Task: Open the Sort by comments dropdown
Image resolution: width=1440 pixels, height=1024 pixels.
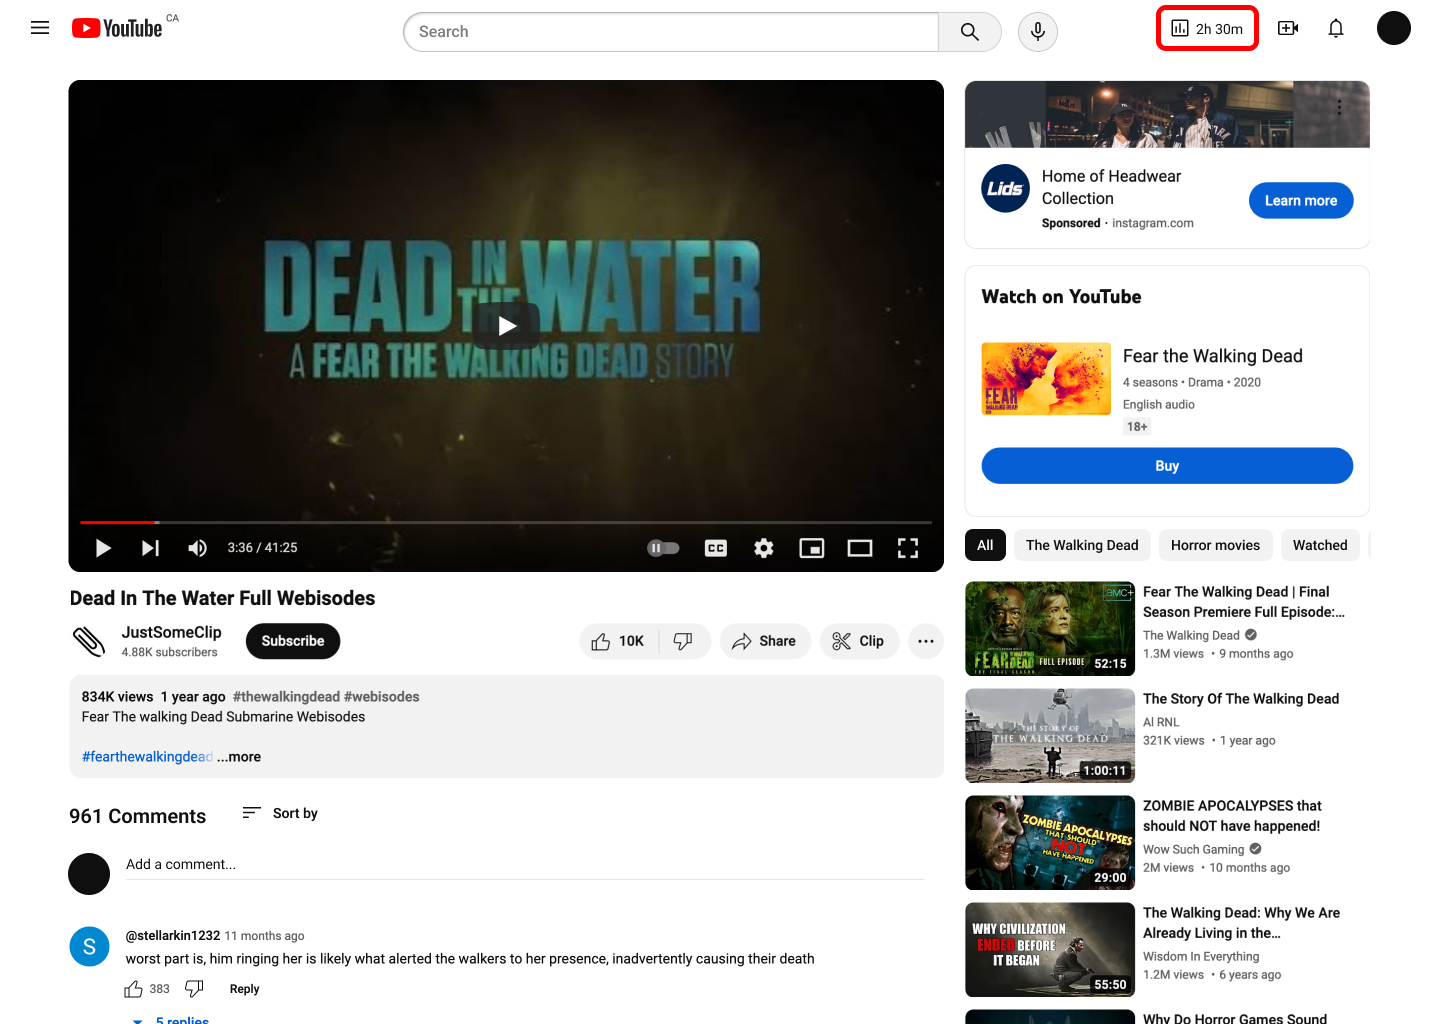Action: [x=280, y=813]
